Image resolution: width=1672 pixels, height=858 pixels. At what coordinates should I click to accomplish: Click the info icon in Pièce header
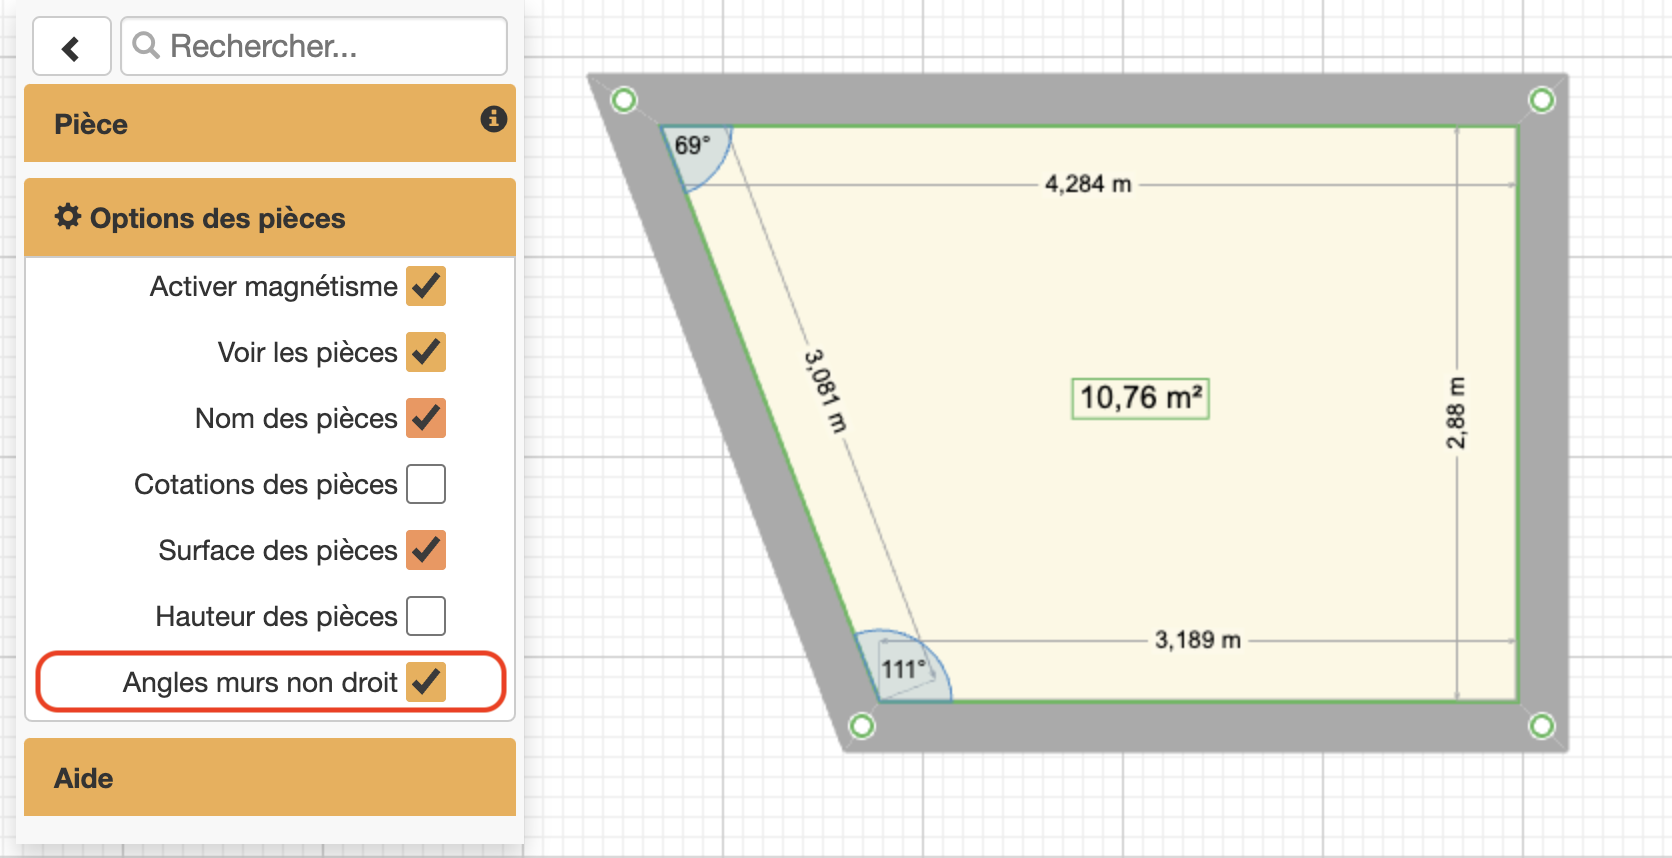(x=493, y=119)
